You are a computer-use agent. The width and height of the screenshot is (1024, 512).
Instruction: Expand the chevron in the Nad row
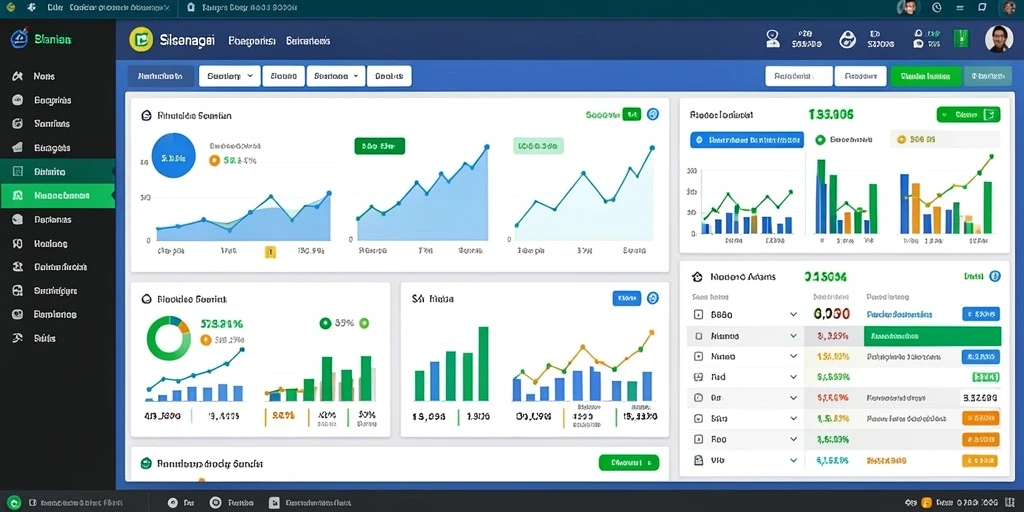(x=793, y=377)
